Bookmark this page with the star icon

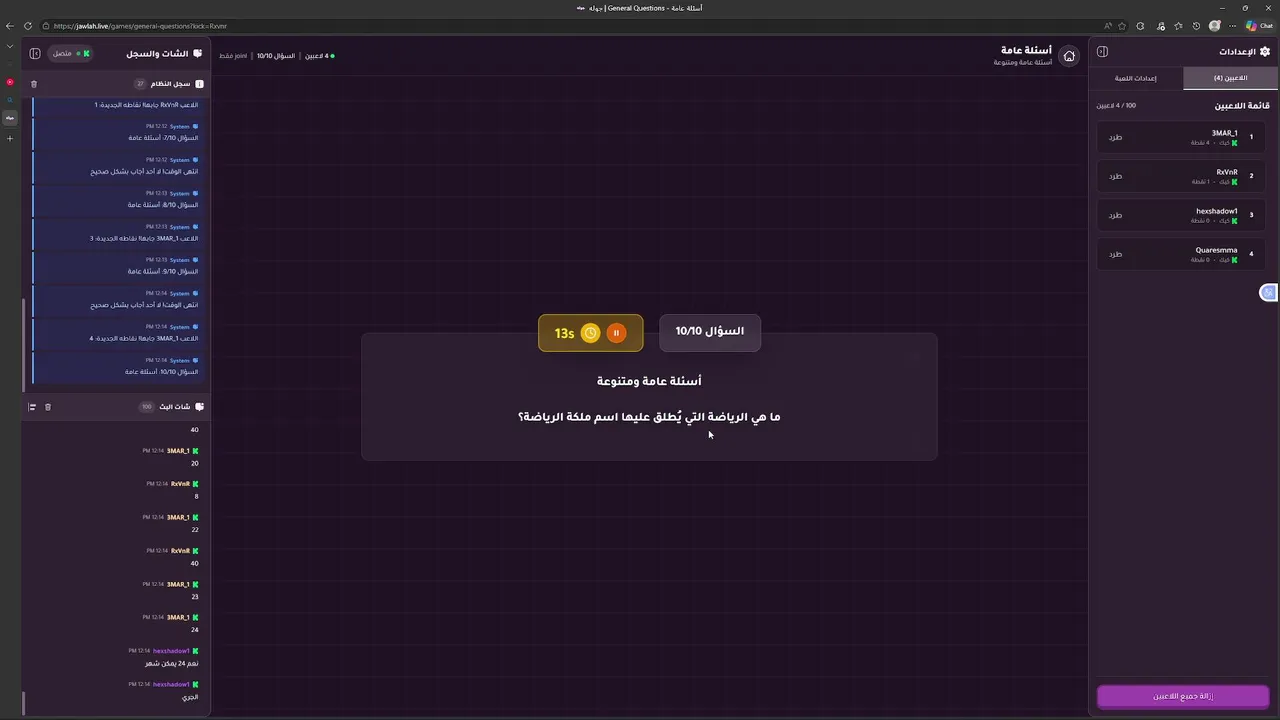pos(1123,26)
